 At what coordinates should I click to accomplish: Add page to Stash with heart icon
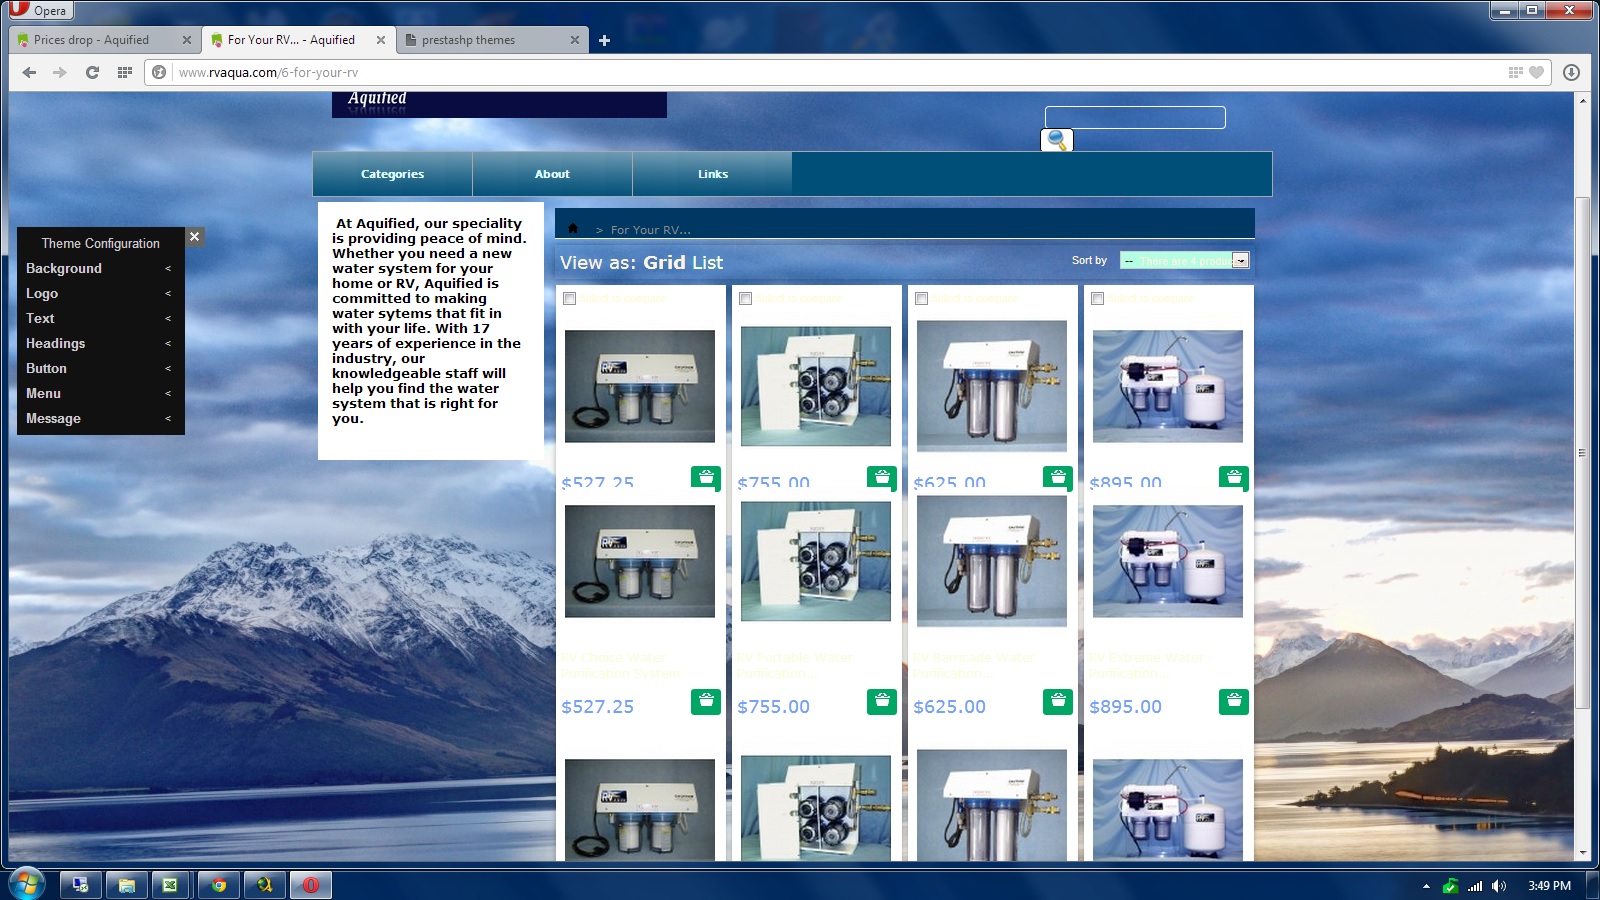point(1537,72)
